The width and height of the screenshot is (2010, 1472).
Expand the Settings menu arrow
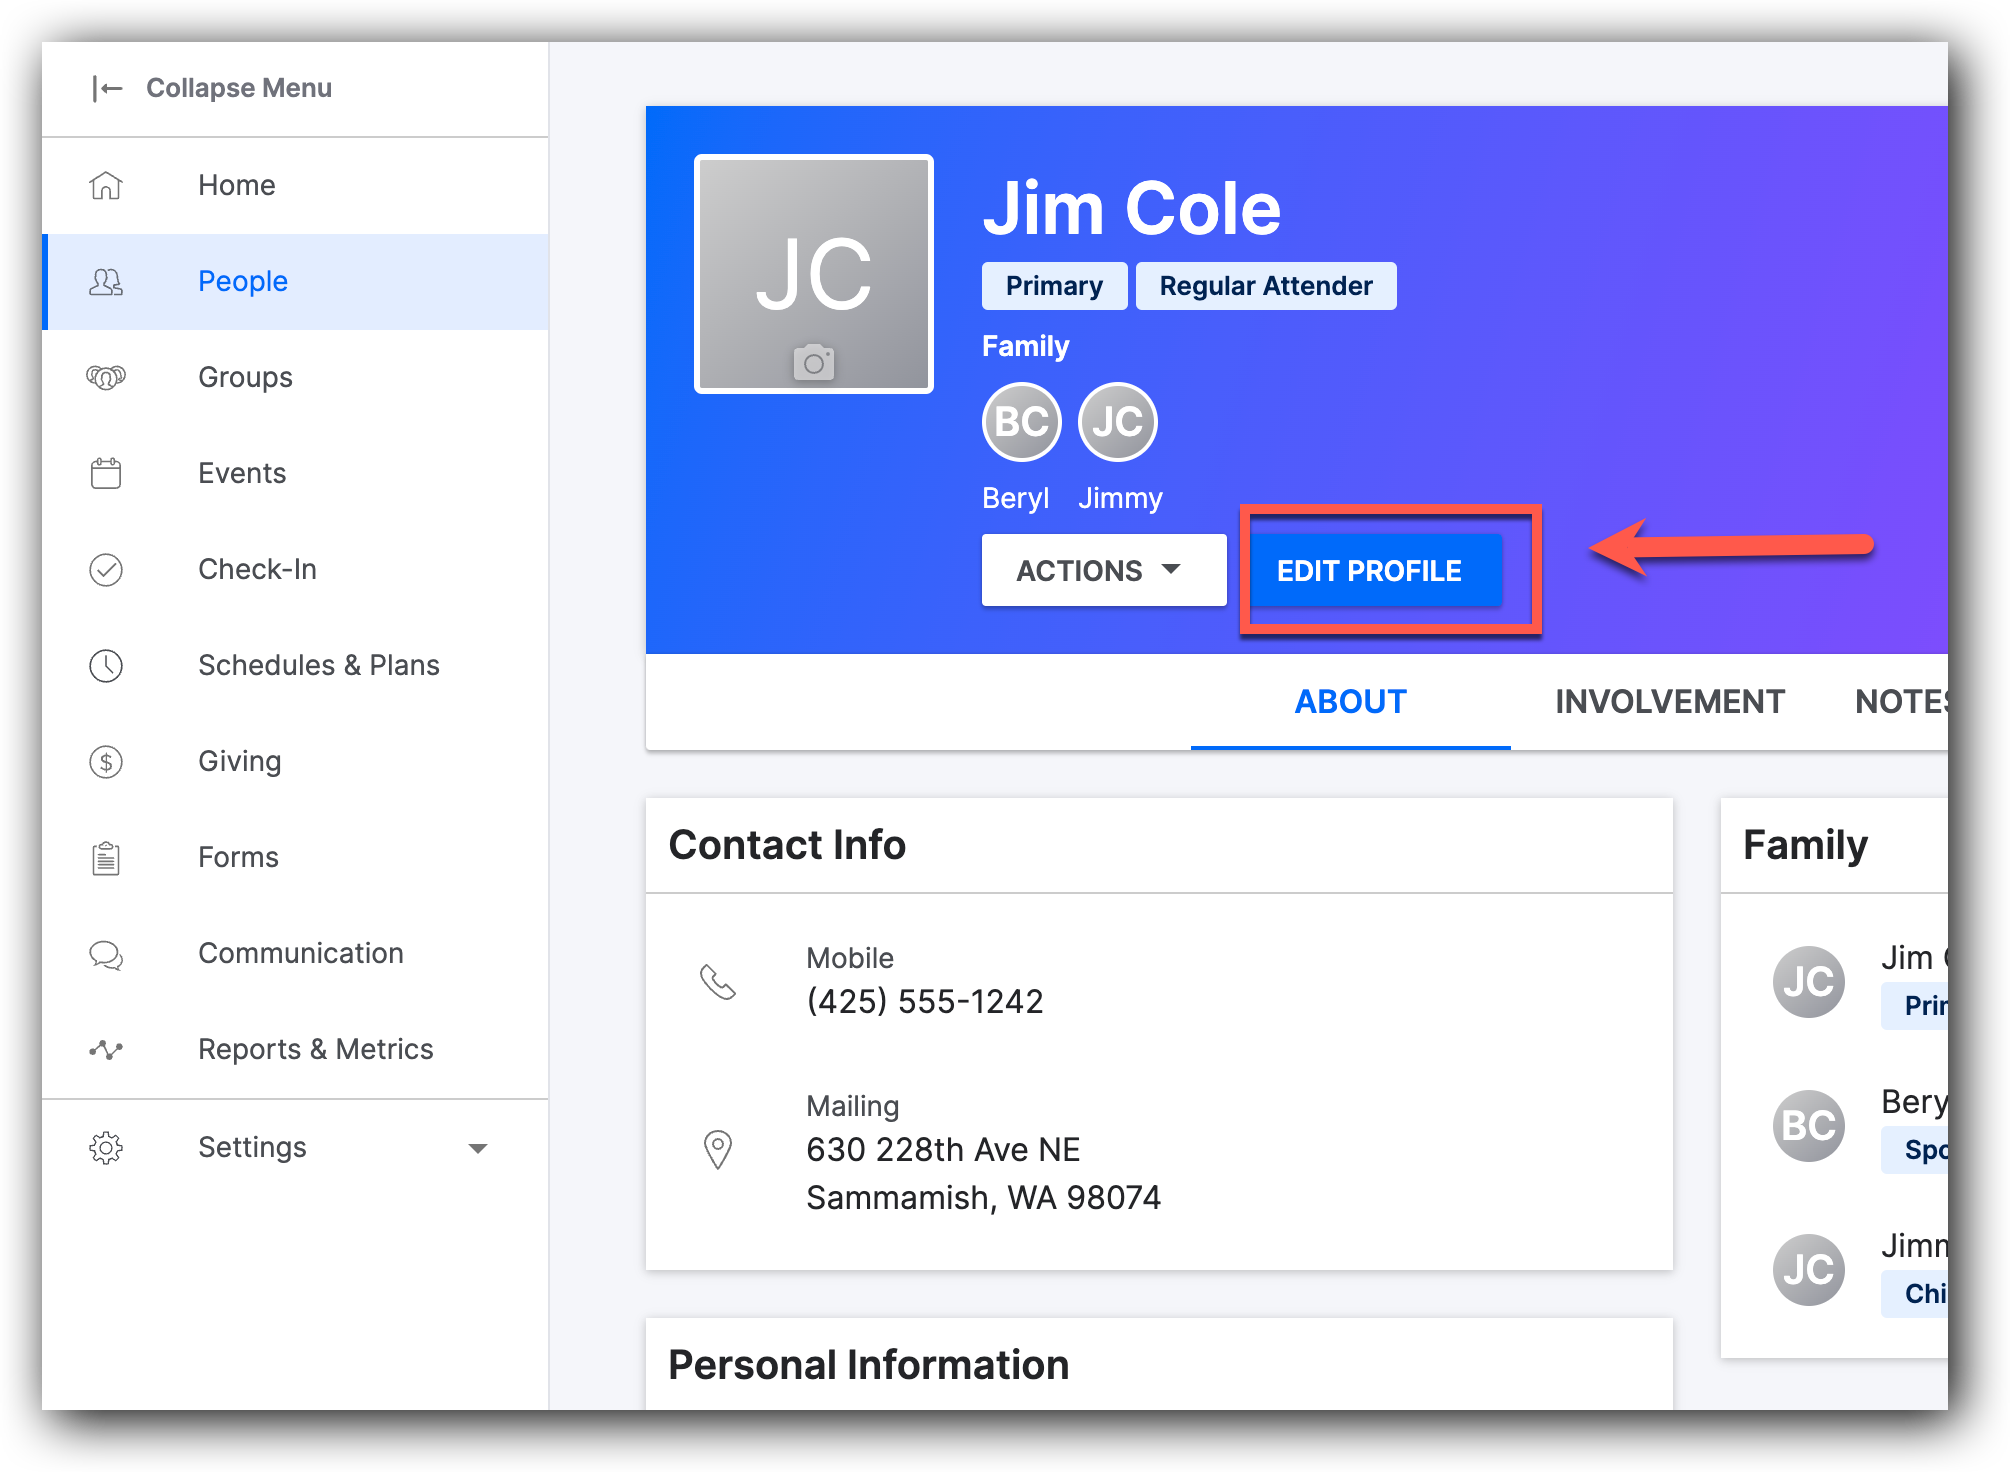pos(478,1148)
